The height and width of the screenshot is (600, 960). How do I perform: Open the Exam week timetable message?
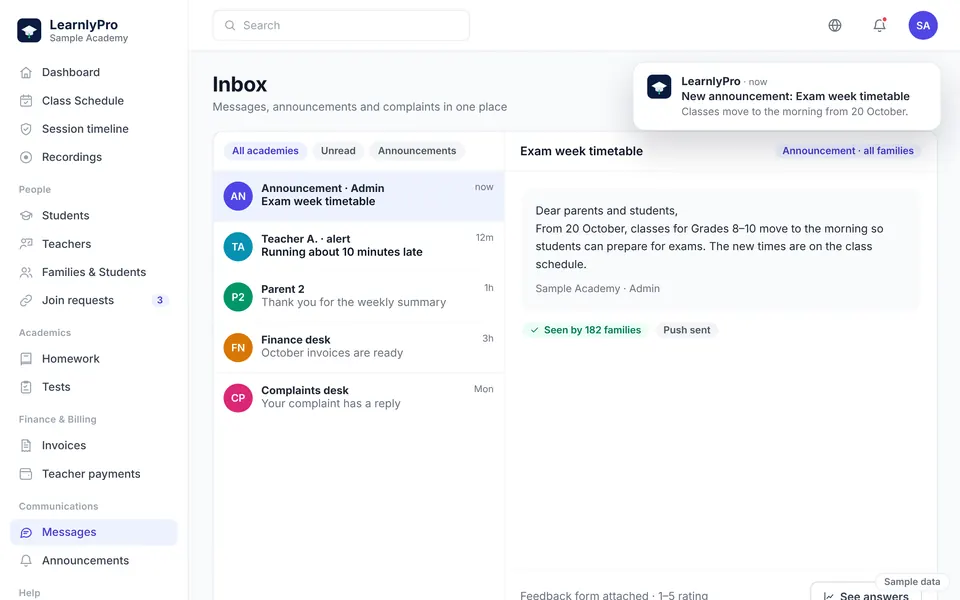click(x=359, y=196)
